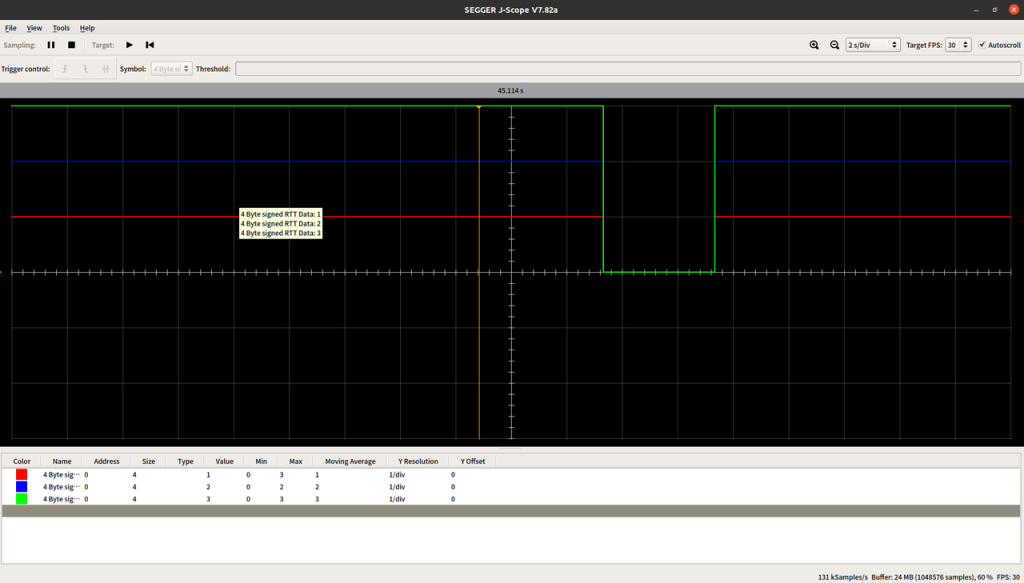This screenshot has width=1024, height=583.
Task: Click into the Threshold input field
Action: [x=628, y=69]
